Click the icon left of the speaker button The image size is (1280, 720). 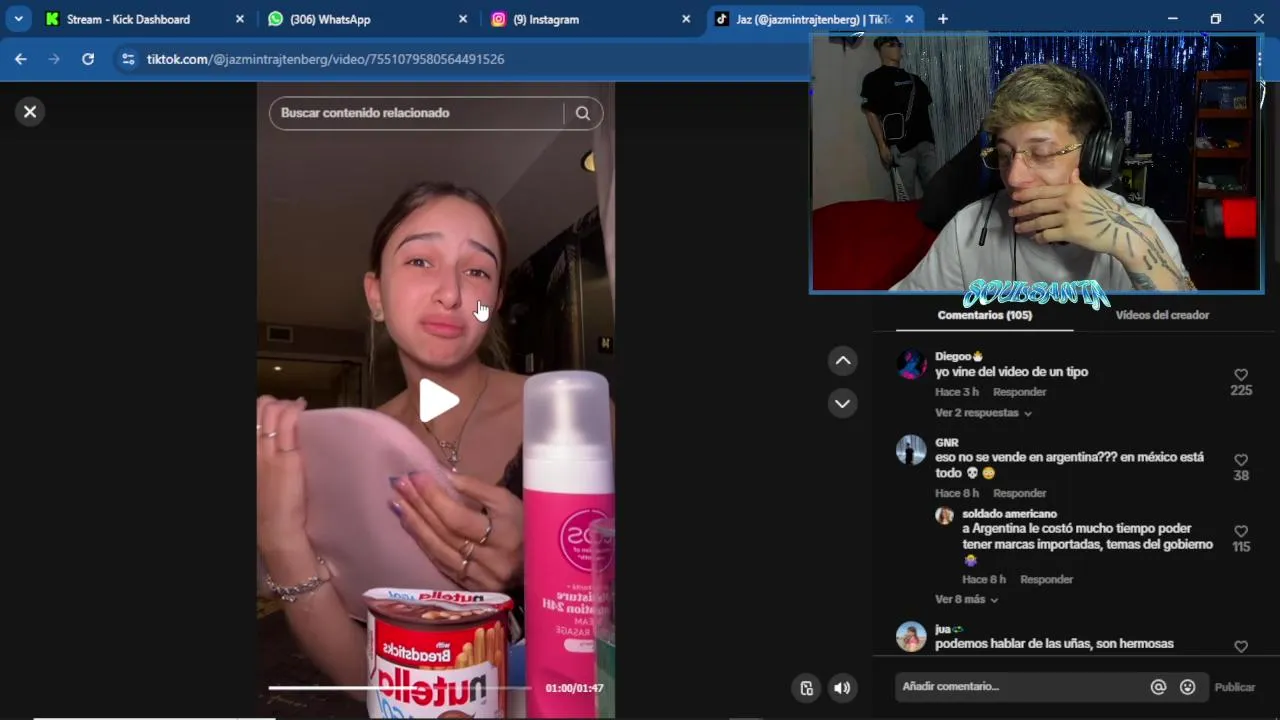click(x=807, y=688)
